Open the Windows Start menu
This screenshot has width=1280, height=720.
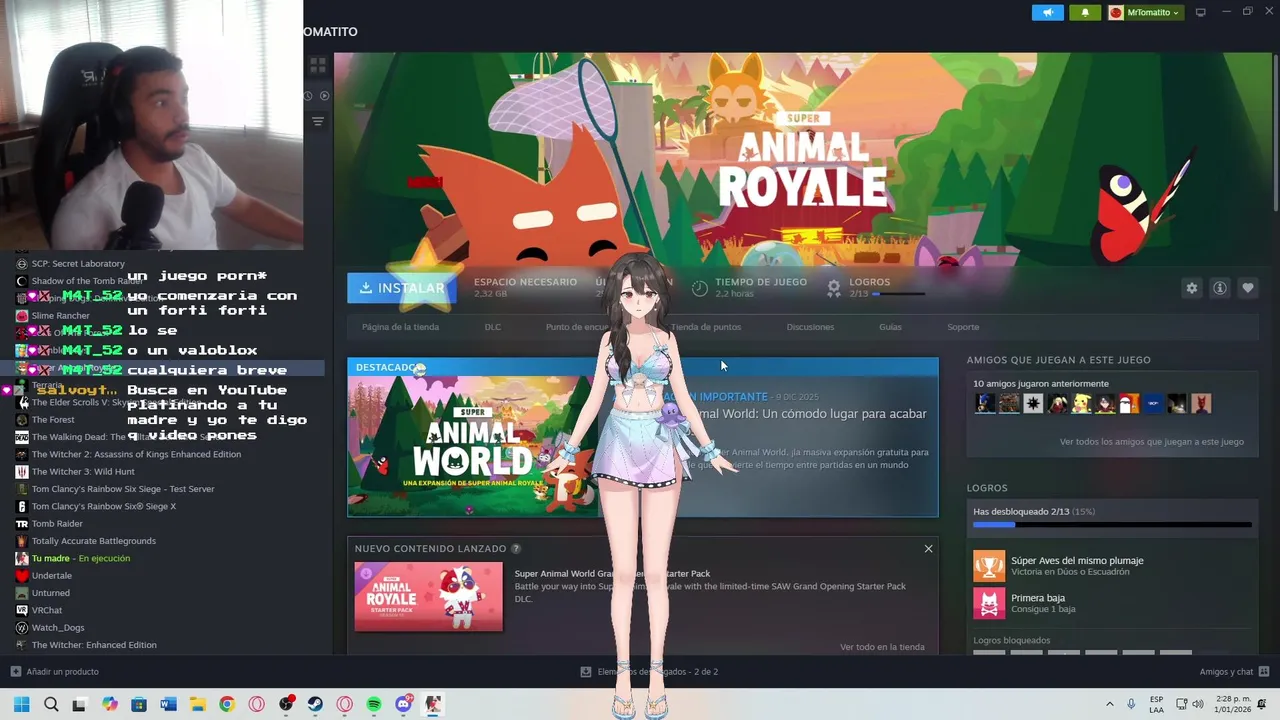pos(21,704)
